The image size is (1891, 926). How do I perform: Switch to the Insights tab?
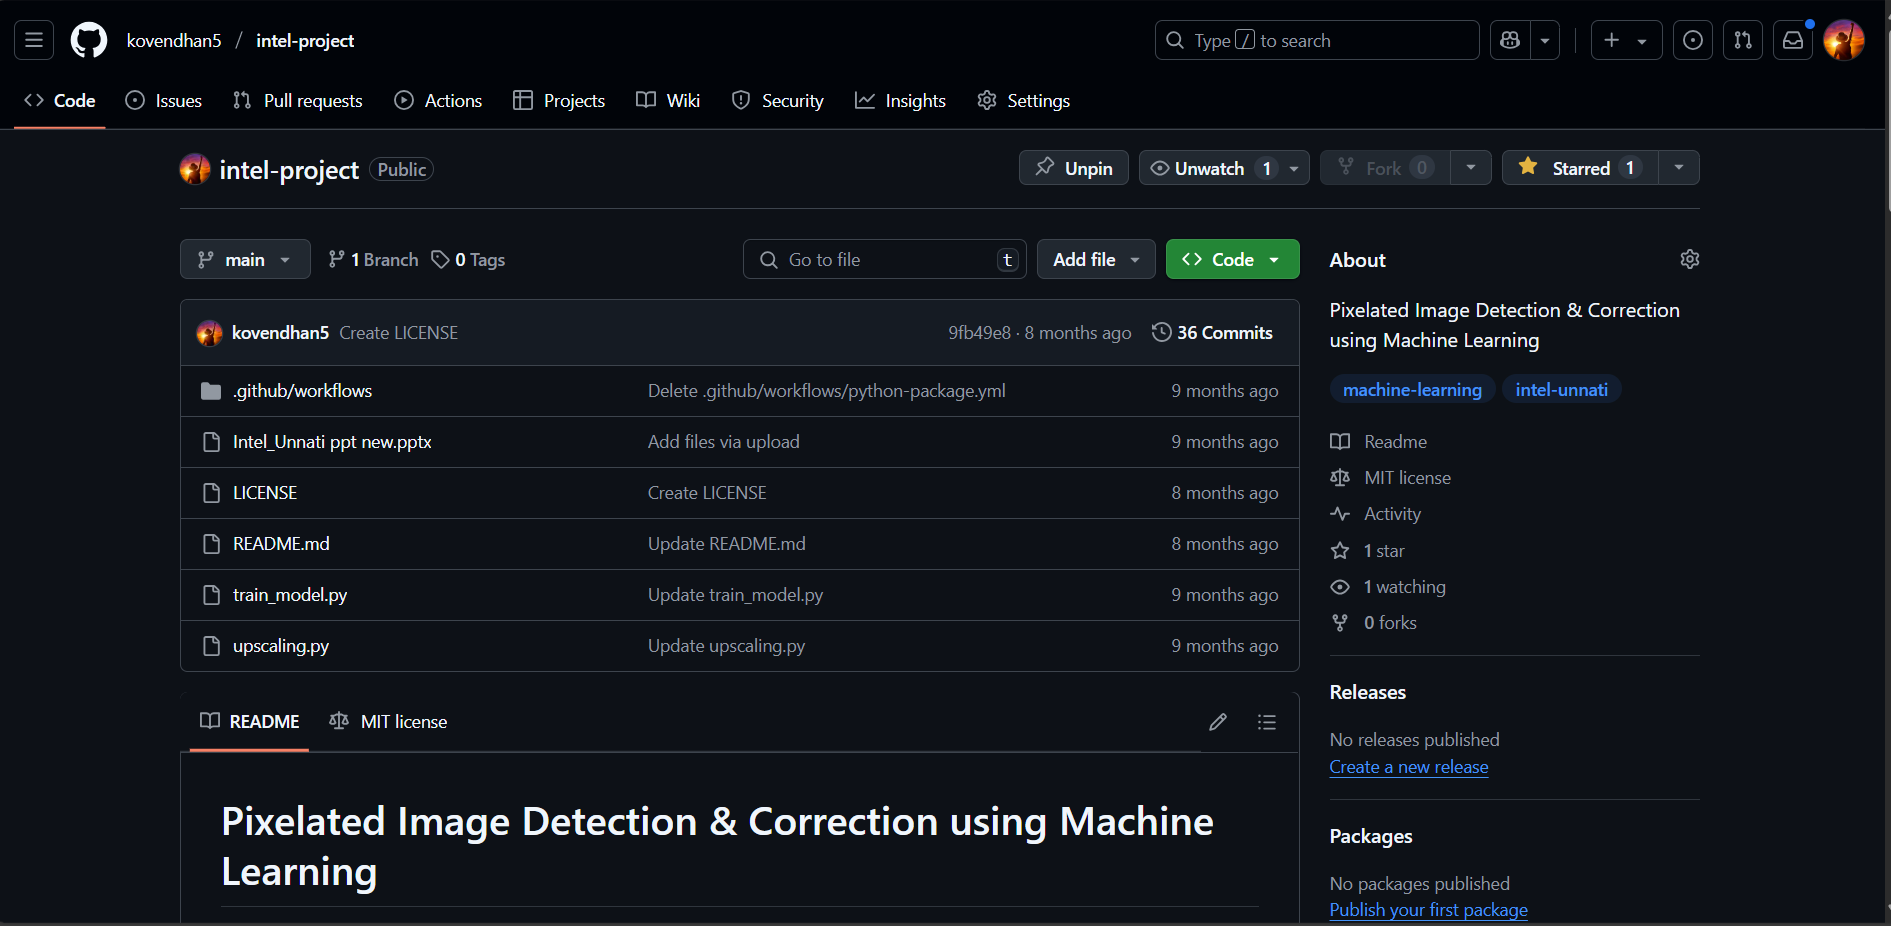pyautogui.click(x=900, y=100)
